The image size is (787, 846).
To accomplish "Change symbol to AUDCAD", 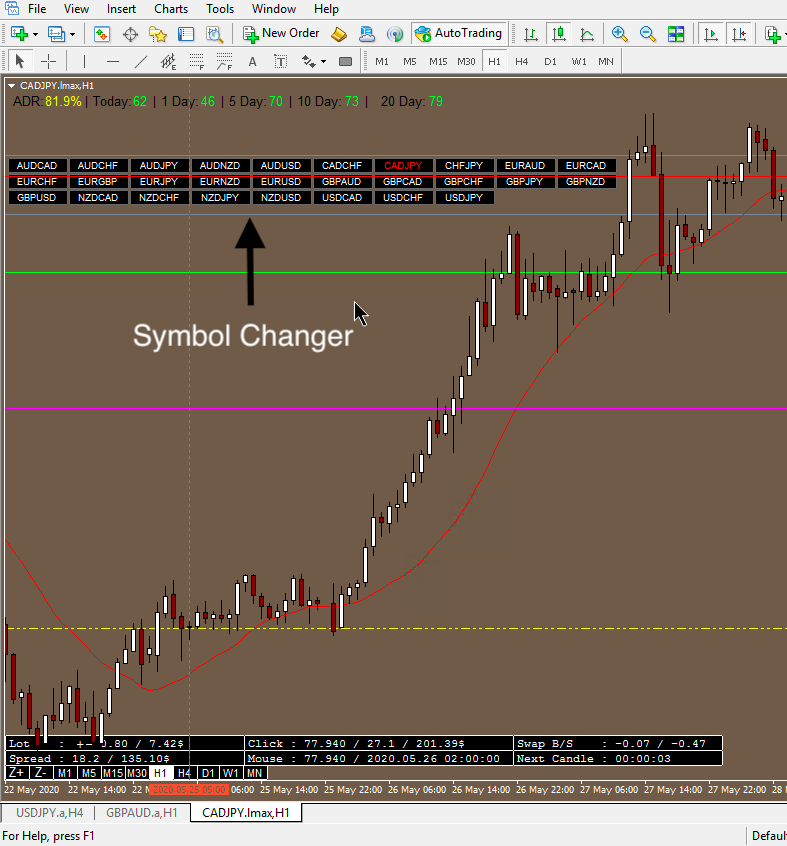I will 37,166.
